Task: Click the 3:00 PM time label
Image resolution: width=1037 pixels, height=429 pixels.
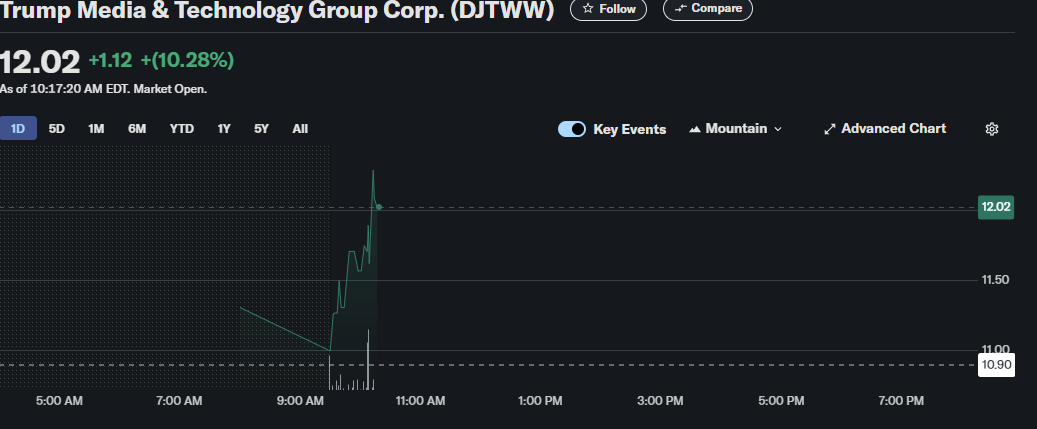Action: (x=661, y=401)
